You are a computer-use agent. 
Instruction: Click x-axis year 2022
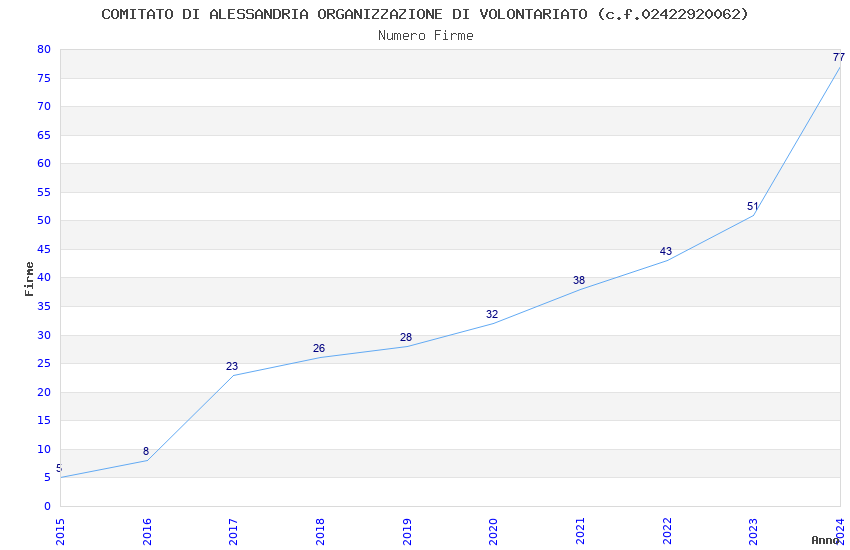[667, 531]
